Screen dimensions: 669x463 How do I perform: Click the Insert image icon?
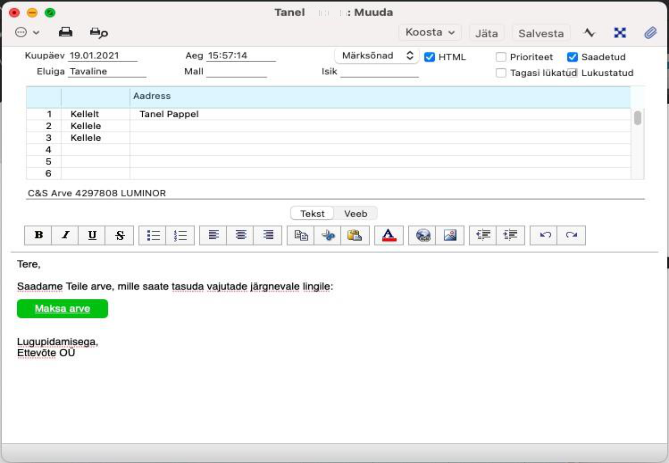450,235
